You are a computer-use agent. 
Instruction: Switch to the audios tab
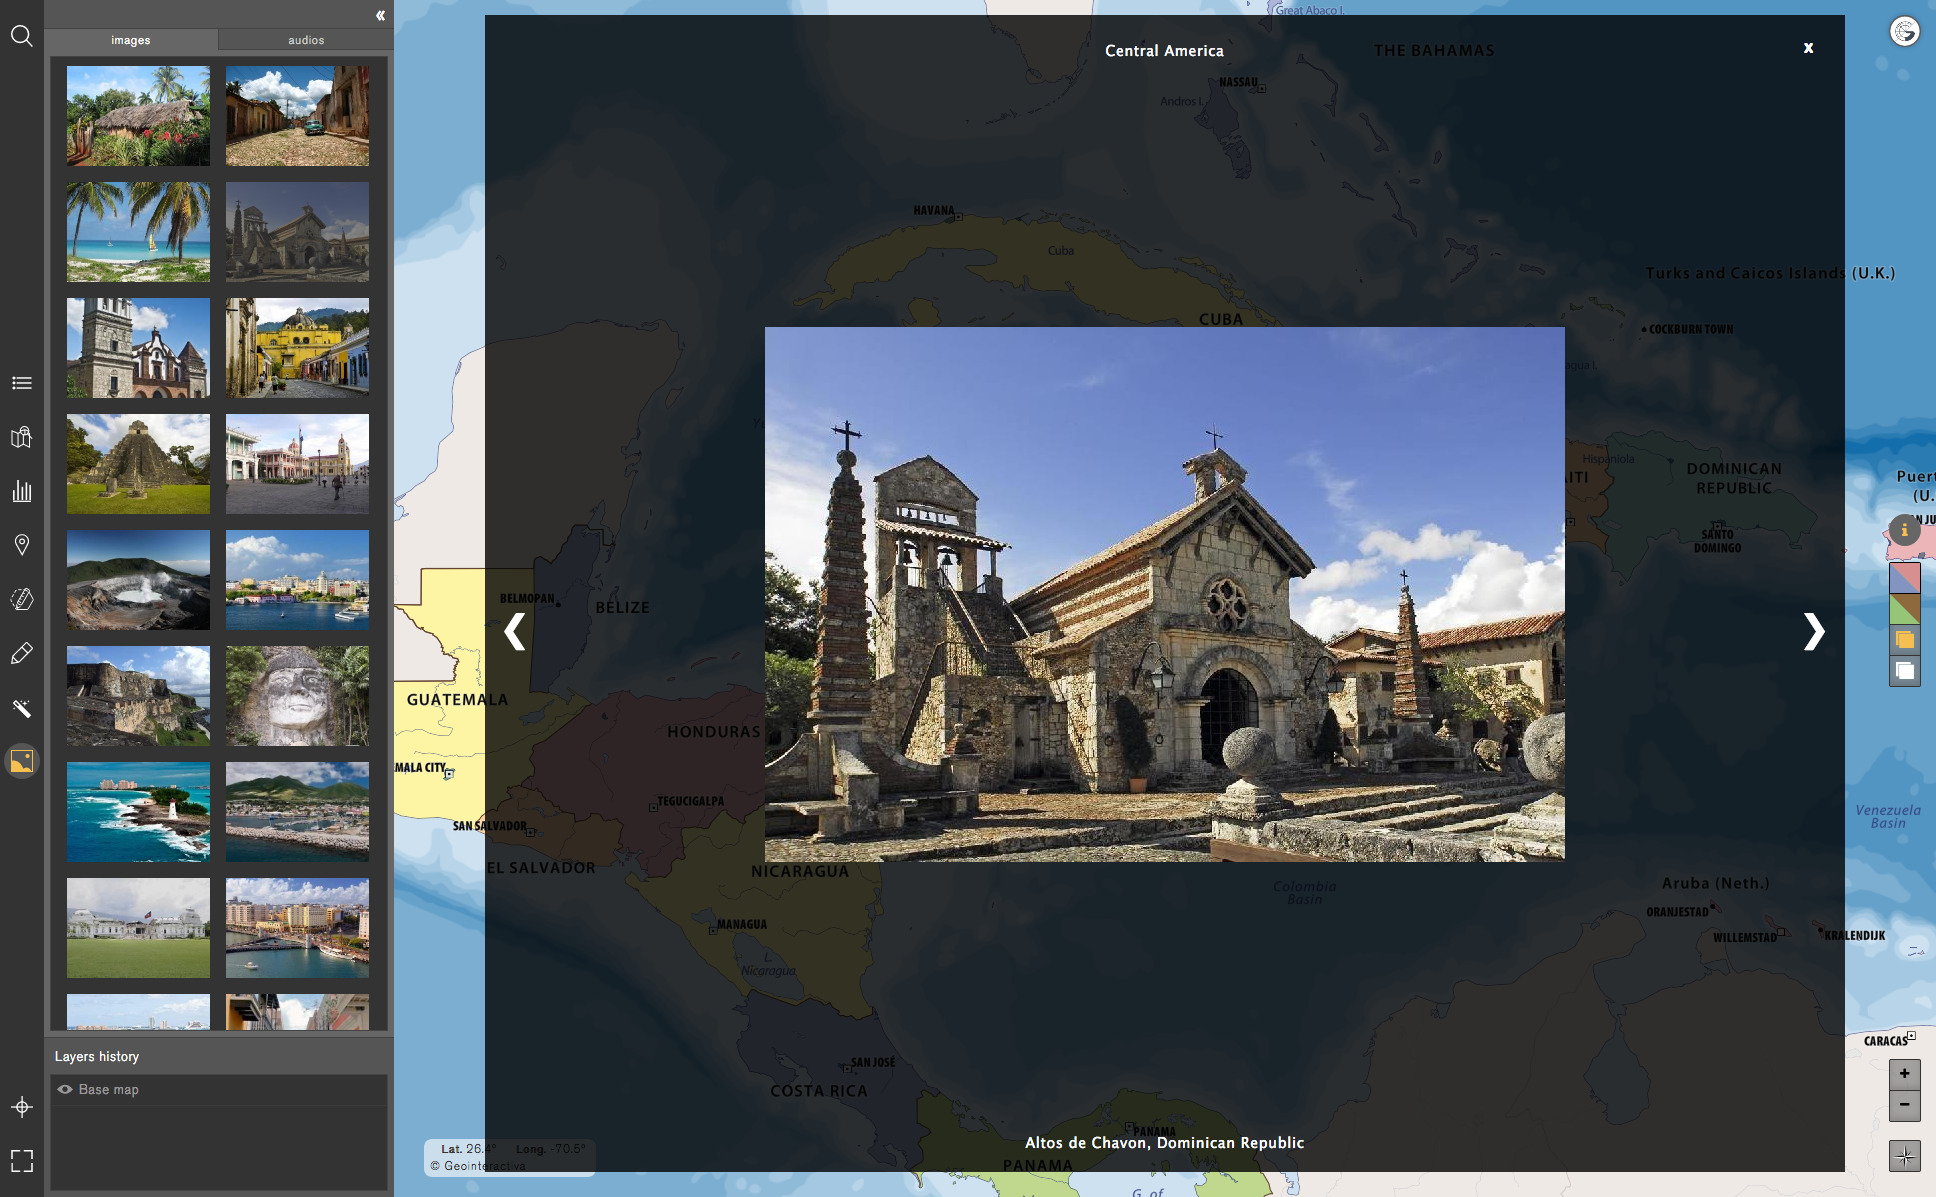306,40
